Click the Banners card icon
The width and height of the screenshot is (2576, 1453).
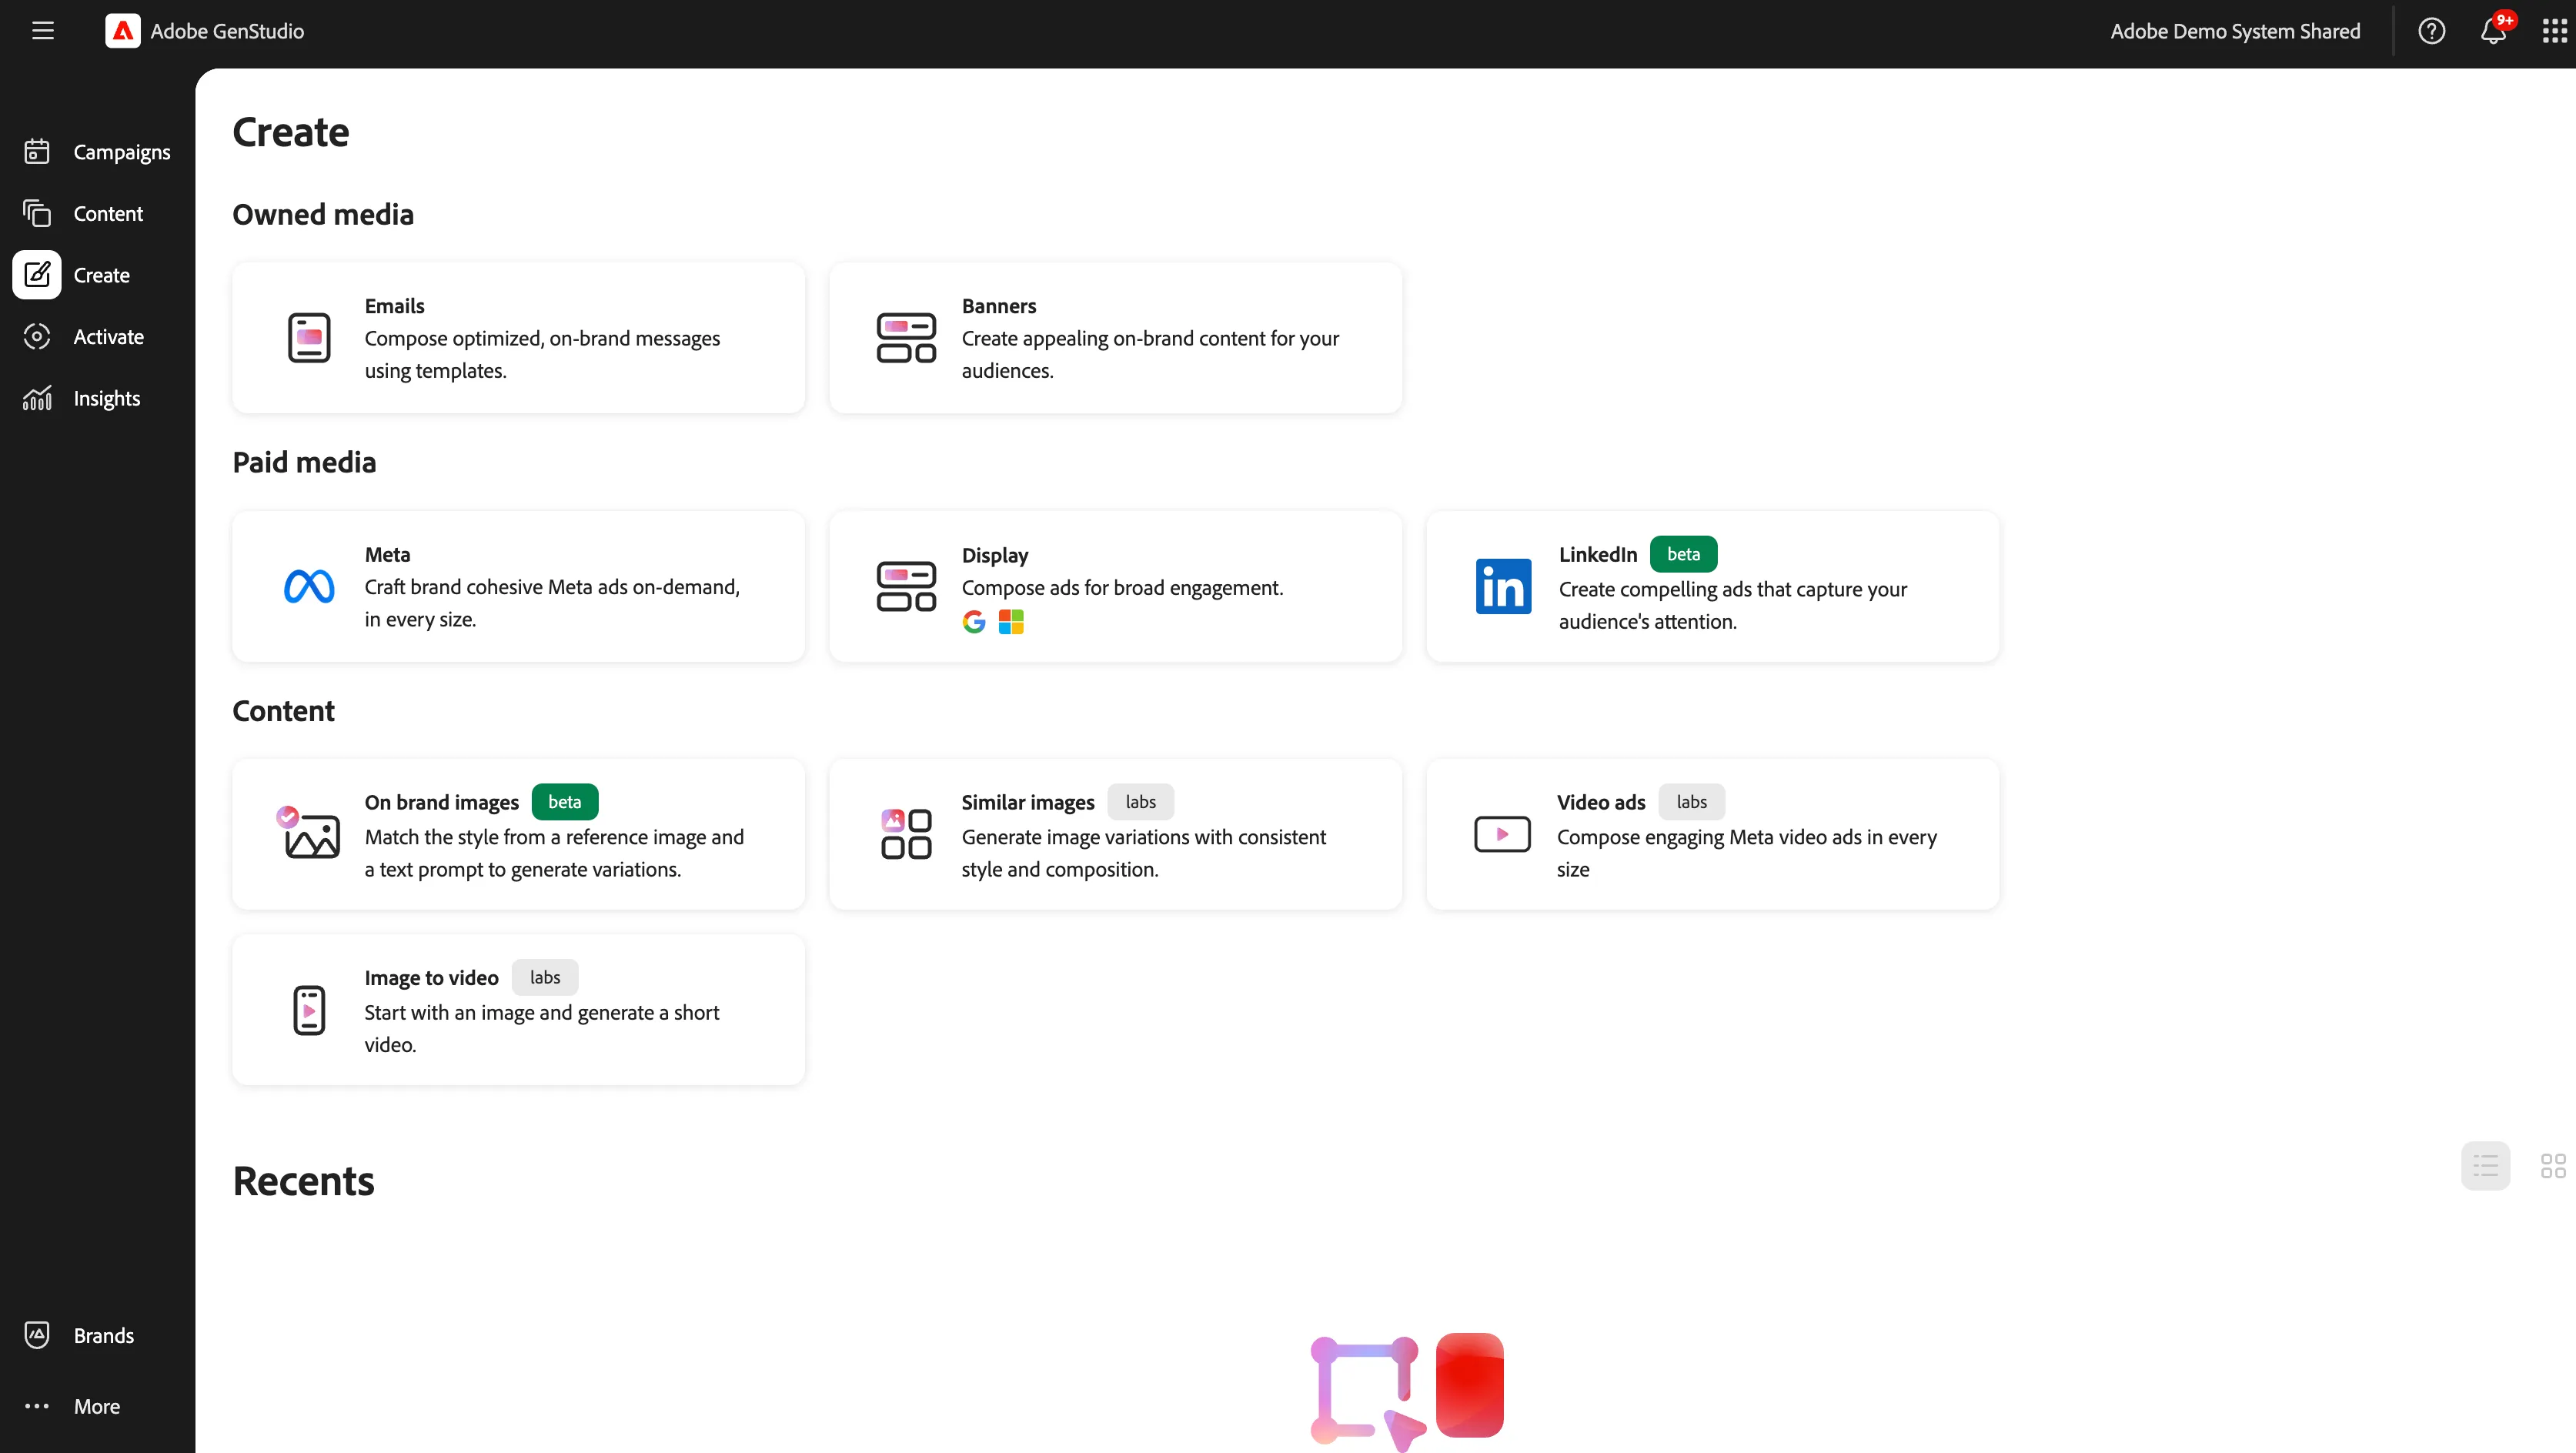(906, 338)
